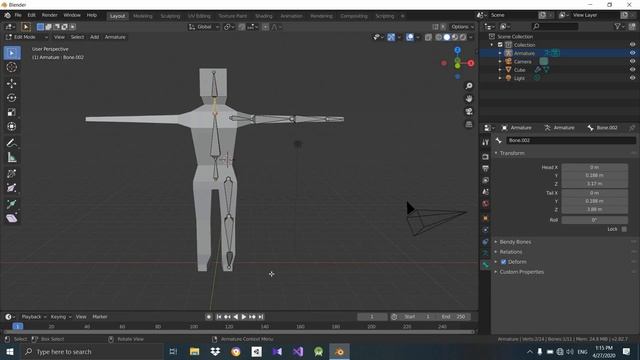Select the Extrude bone tool
This screenshot has height=360, width=640.
[11, 204]
